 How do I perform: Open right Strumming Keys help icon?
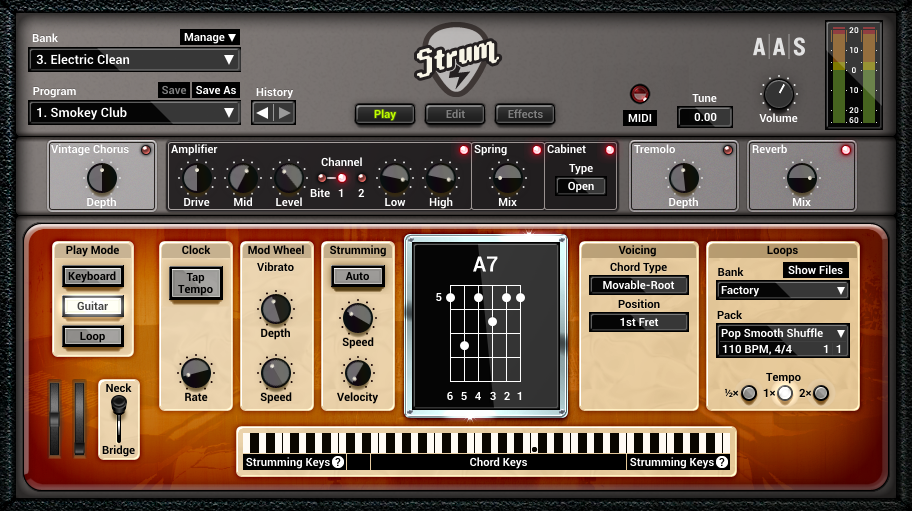point(722,462)
